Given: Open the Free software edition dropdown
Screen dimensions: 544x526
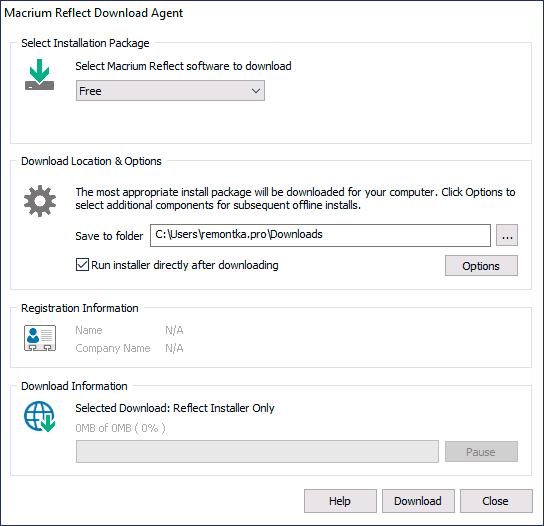Looking at the screenshot, I should click(x=170, y=91).
